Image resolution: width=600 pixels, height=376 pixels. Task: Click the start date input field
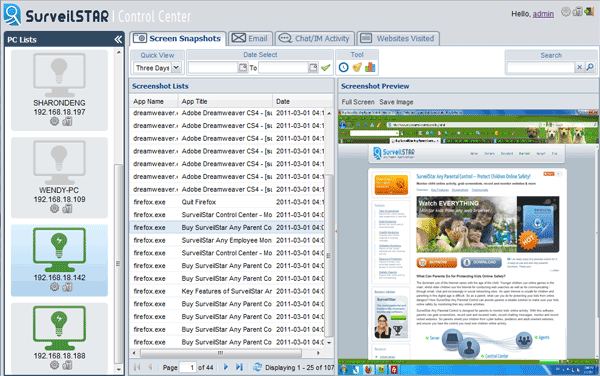pyautogui.click(x=213, y=68)
